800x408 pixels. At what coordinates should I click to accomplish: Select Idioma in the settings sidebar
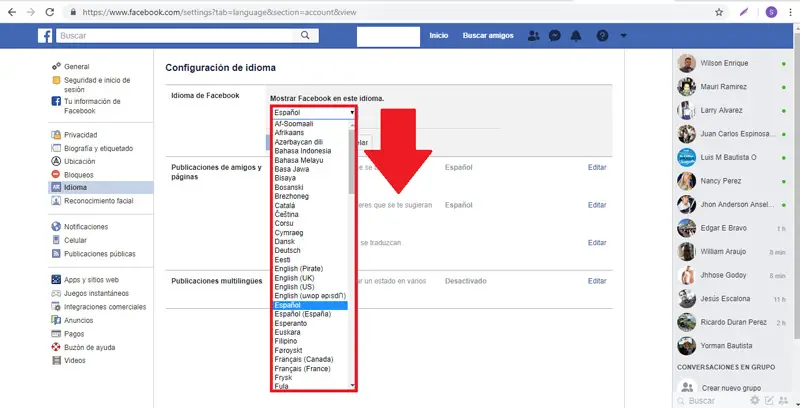coord(101,187)
